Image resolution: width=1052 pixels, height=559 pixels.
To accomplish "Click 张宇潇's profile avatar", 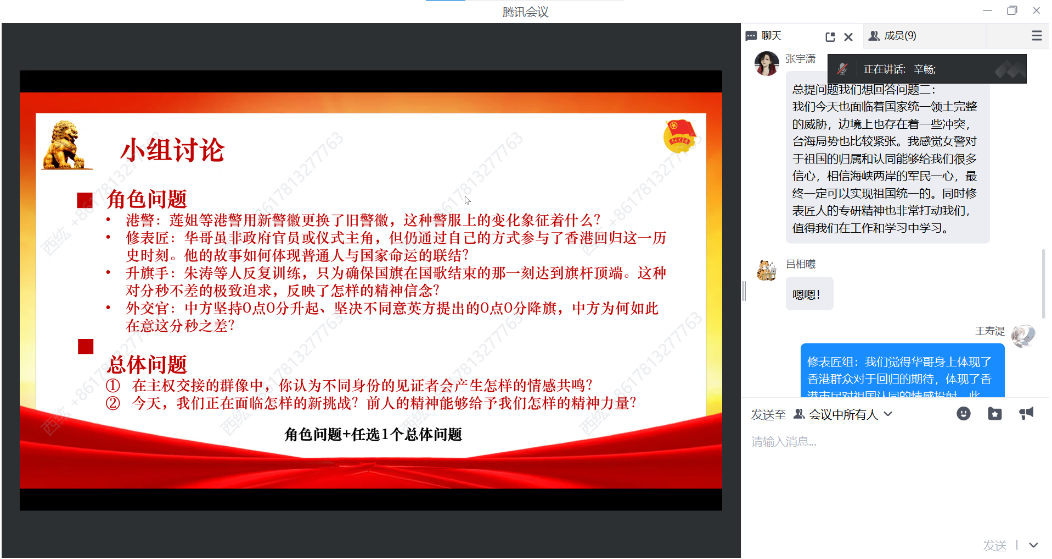I will 766,64.
